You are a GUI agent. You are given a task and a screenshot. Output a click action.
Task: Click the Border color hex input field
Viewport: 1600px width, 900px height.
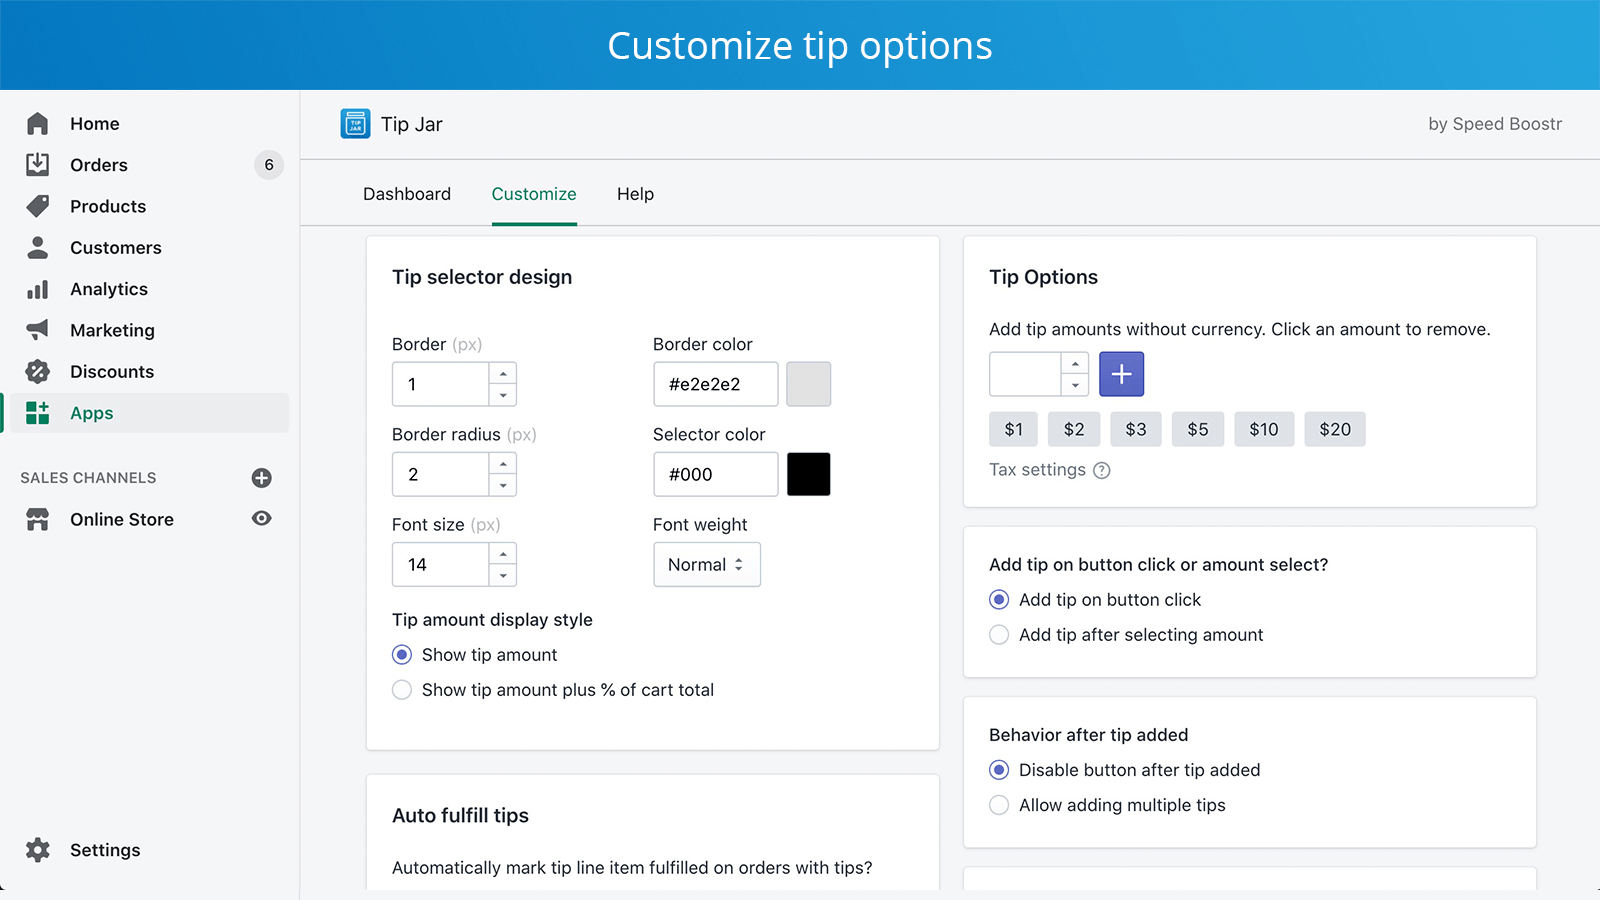[x=715, y=384]
